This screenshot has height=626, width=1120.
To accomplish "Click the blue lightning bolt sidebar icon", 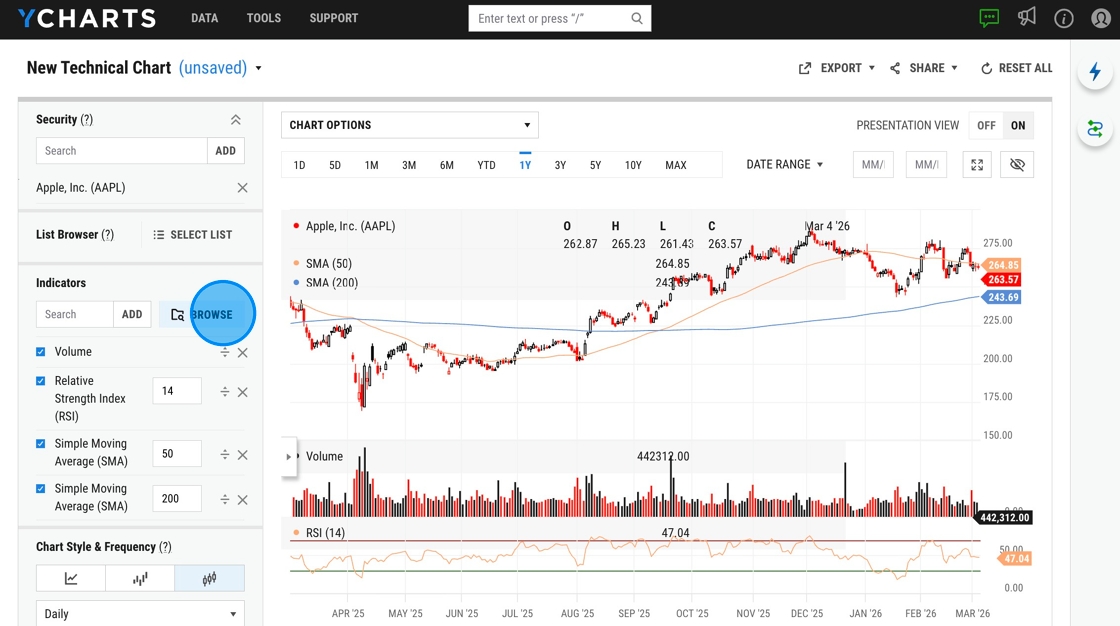I will coord(1095,71).
